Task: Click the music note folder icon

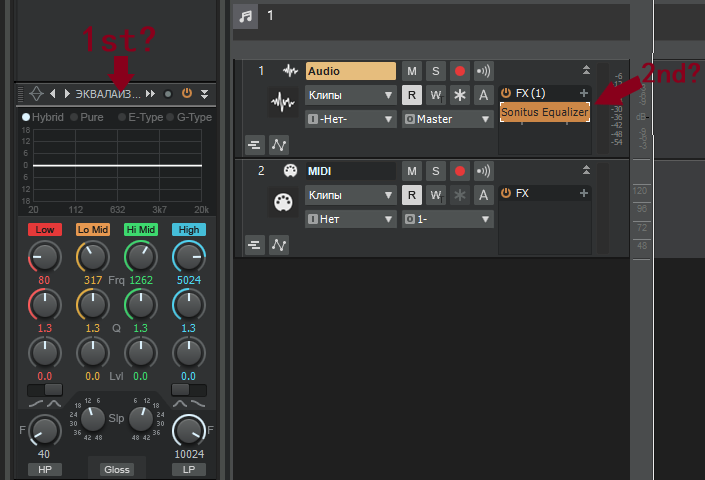Action: click(x=245, y=17)
